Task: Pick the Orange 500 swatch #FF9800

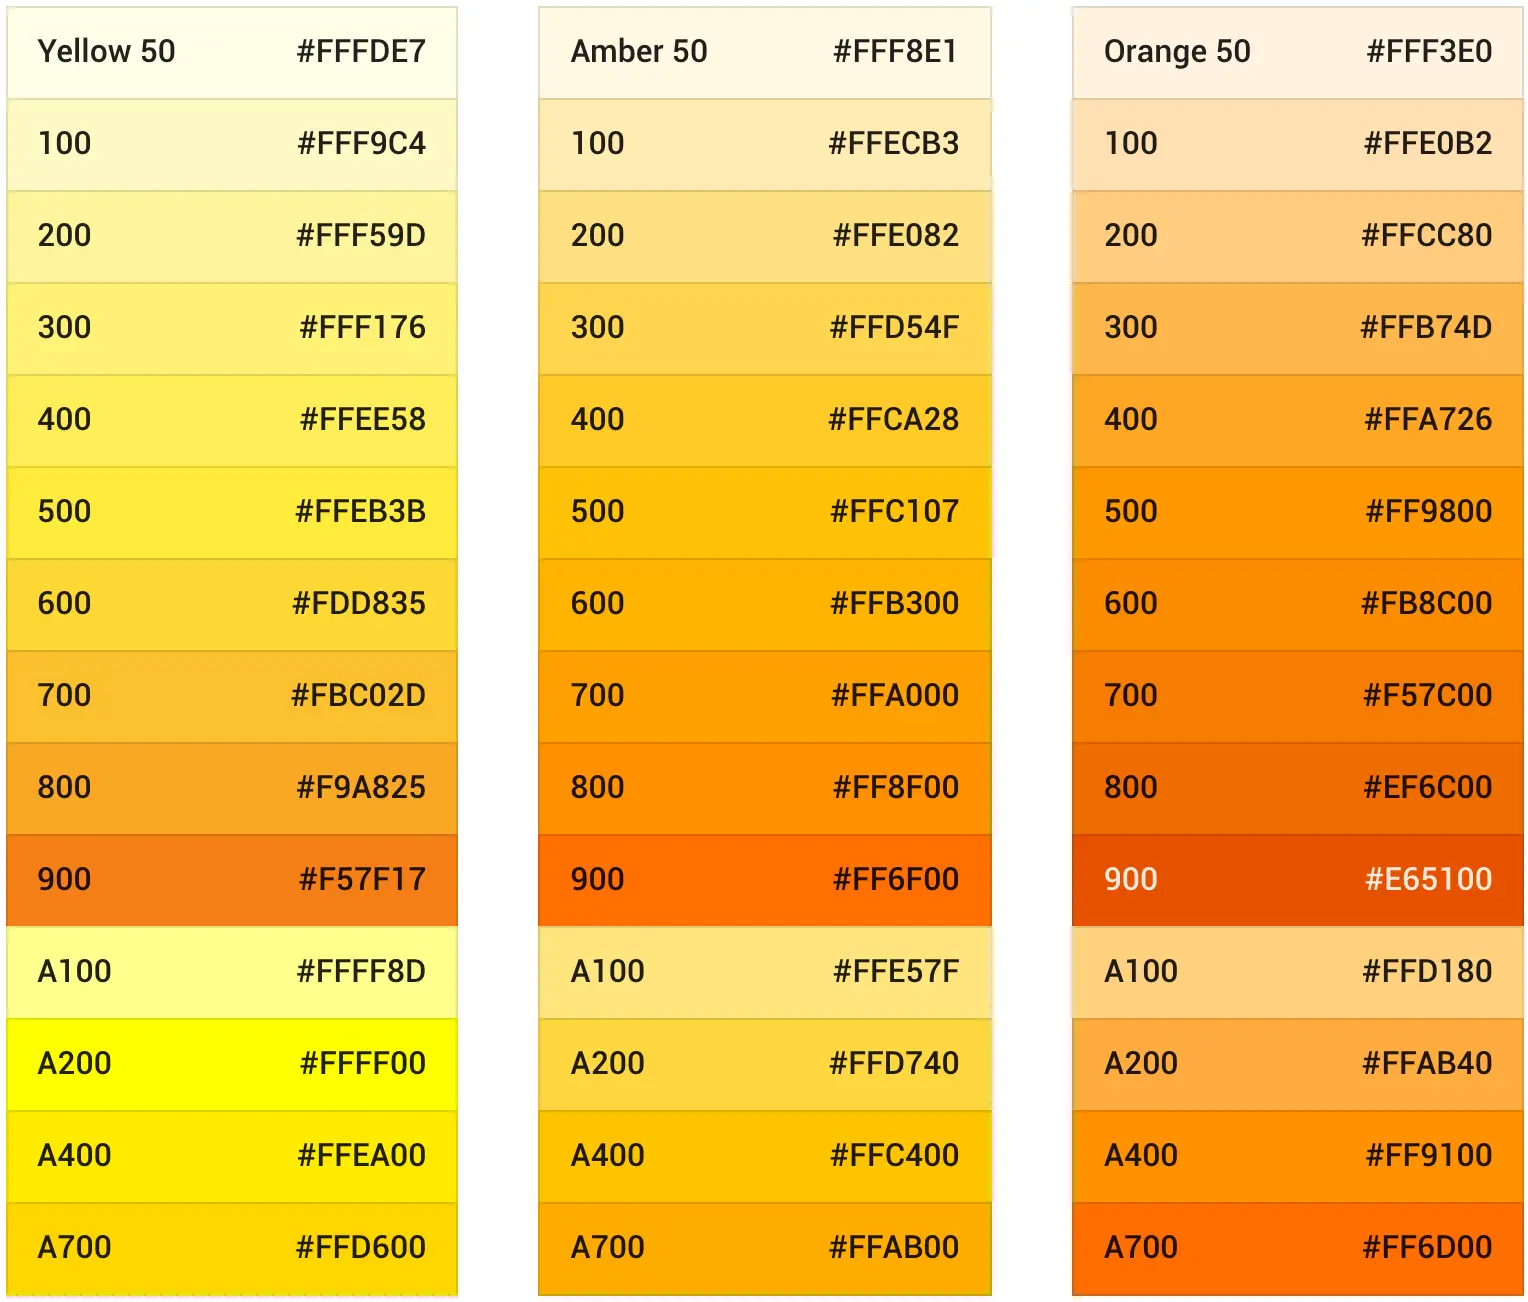Action: [x=1298, y=513]
